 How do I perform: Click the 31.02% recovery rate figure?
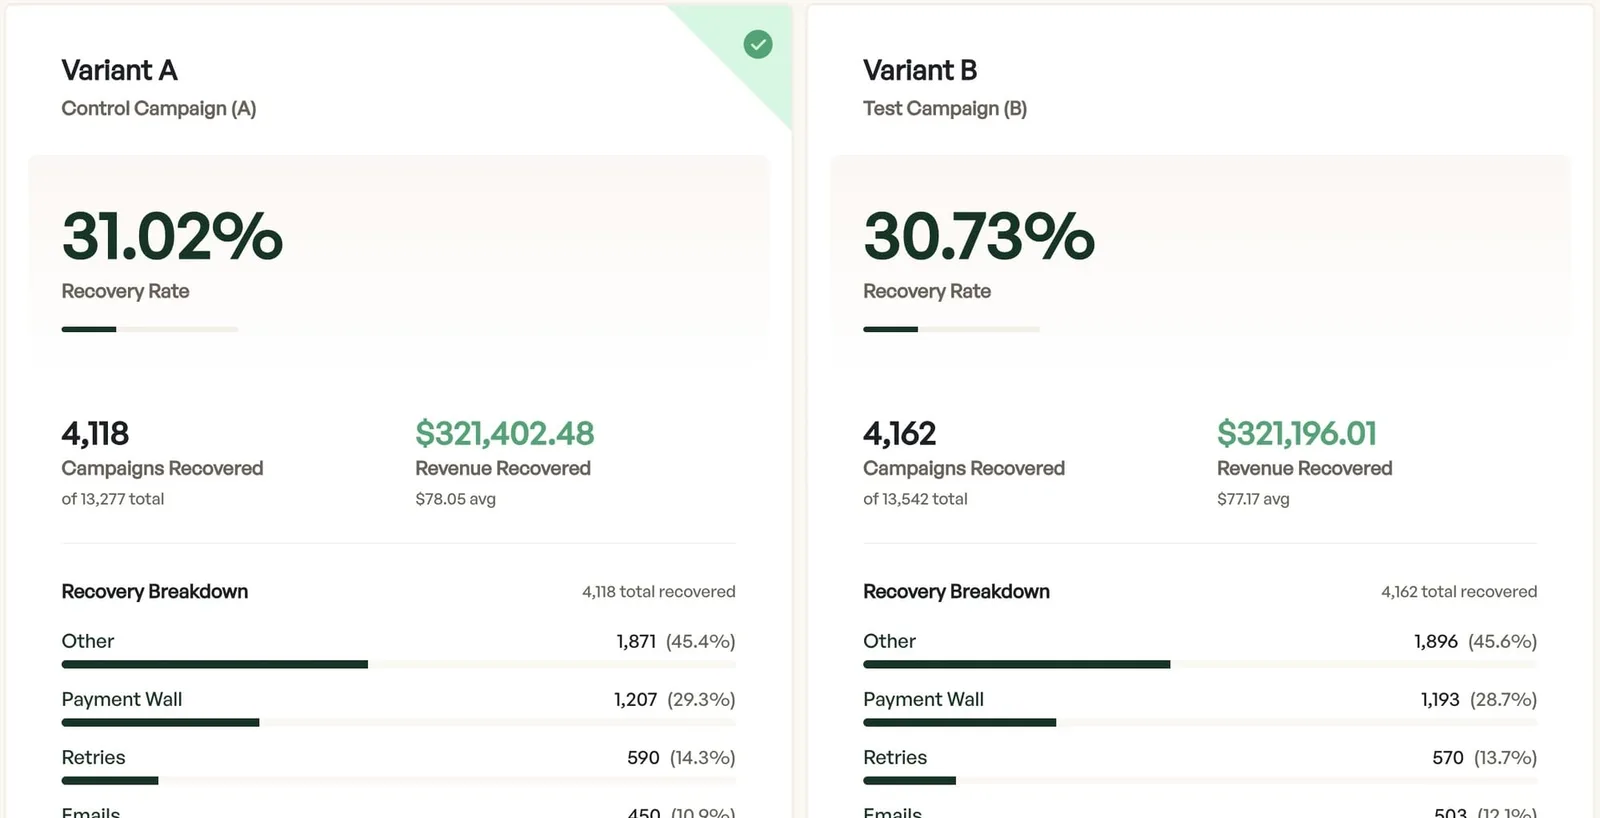[x=172, y=237]
